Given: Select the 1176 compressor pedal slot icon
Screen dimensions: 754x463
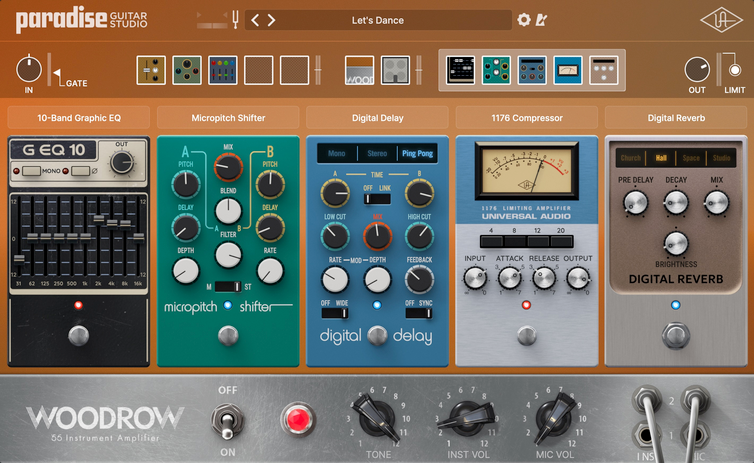Looking at the screenshot, I should 568,70.
